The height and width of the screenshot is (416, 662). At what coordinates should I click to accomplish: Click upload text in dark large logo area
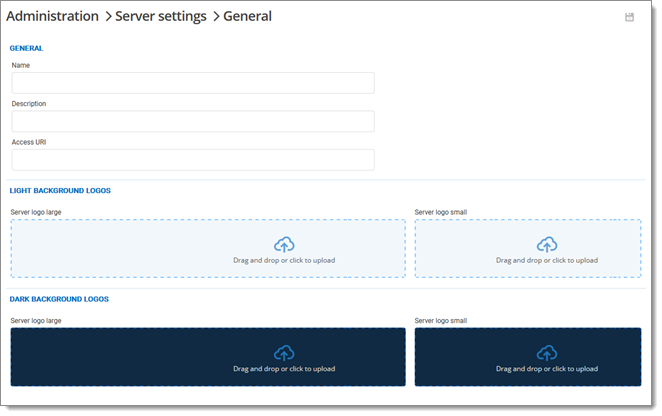[284, 369]
